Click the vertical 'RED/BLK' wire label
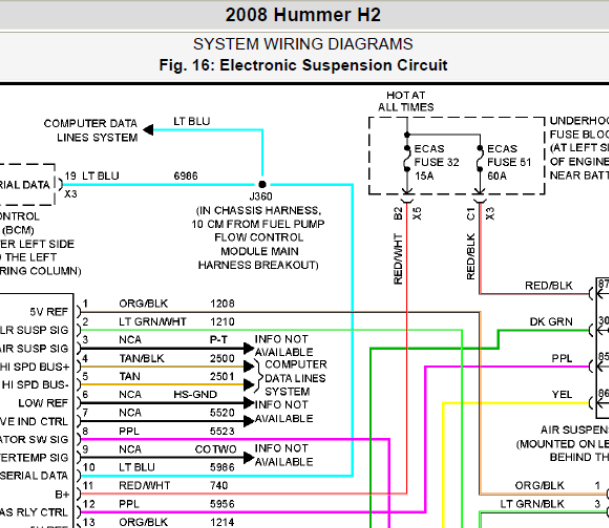This screenshot has width=609, height=528. [x=471, y=256]
